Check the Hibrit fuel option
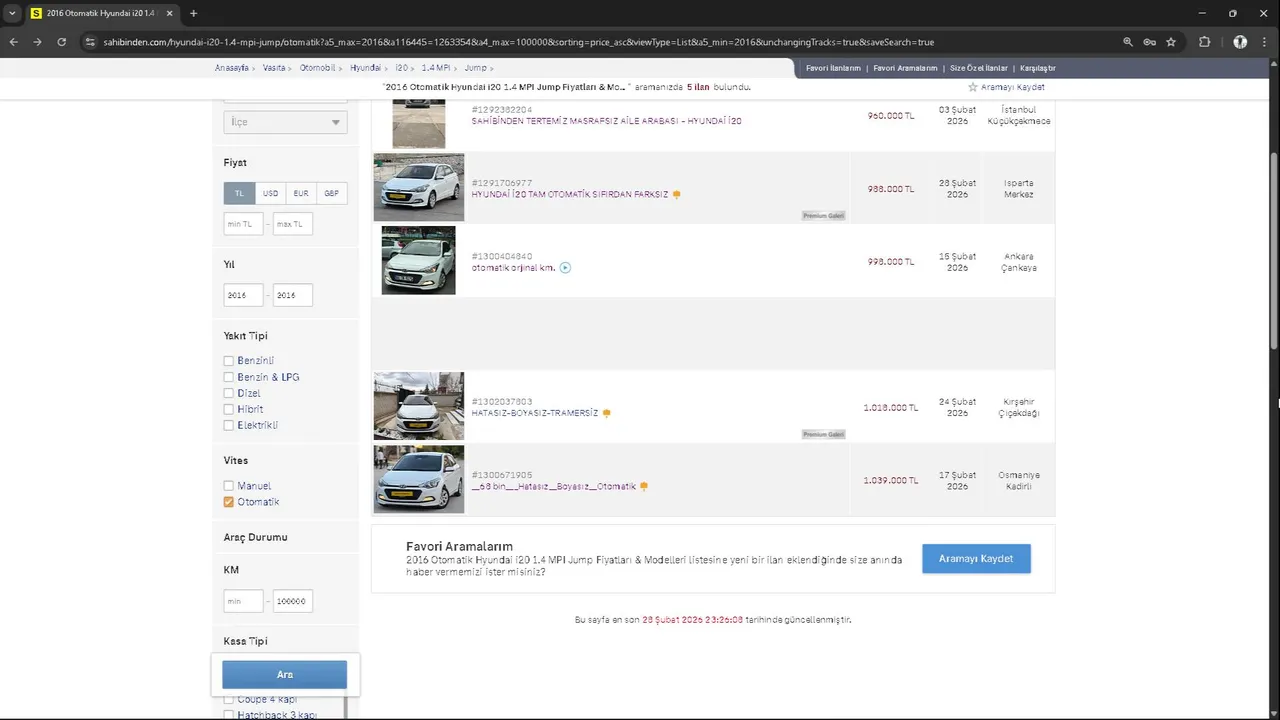The image size is (1280, 720). tap(229, 409)
